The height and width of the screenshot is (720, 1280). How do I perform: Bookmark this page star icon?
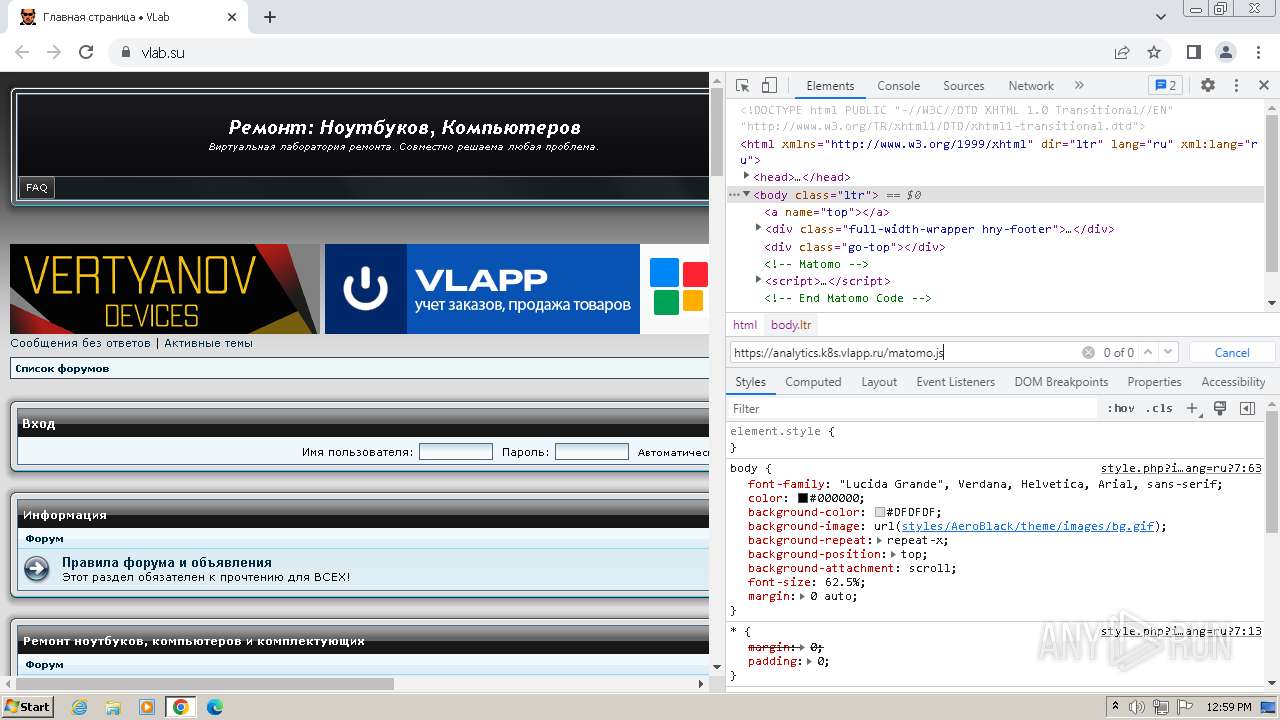point(1154,52)
